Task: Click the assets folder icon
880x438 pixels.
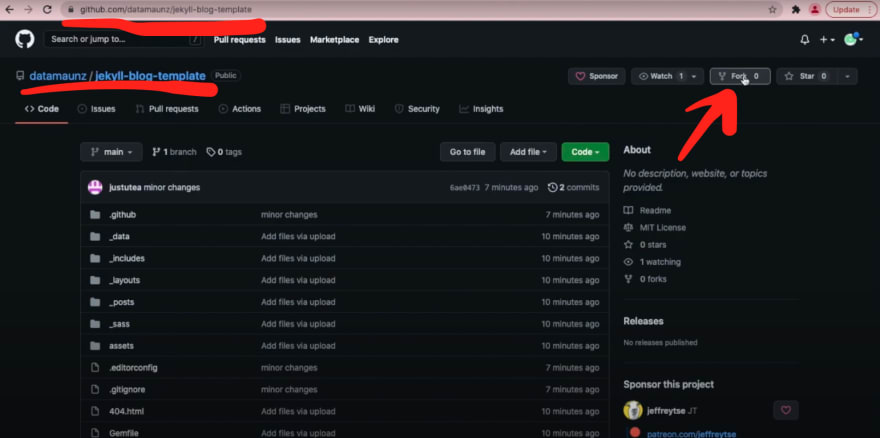Action: (x=95, y=346)
